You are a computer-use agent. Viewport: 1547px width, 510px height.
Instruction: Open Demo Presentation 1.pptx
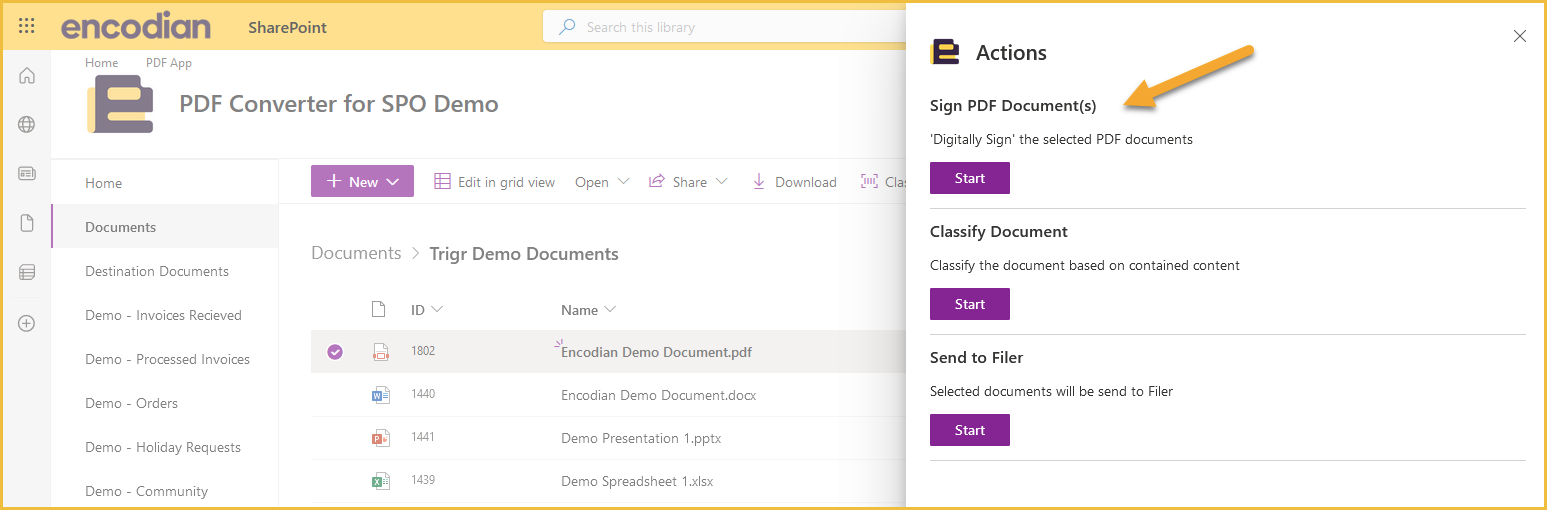[641, 438]
